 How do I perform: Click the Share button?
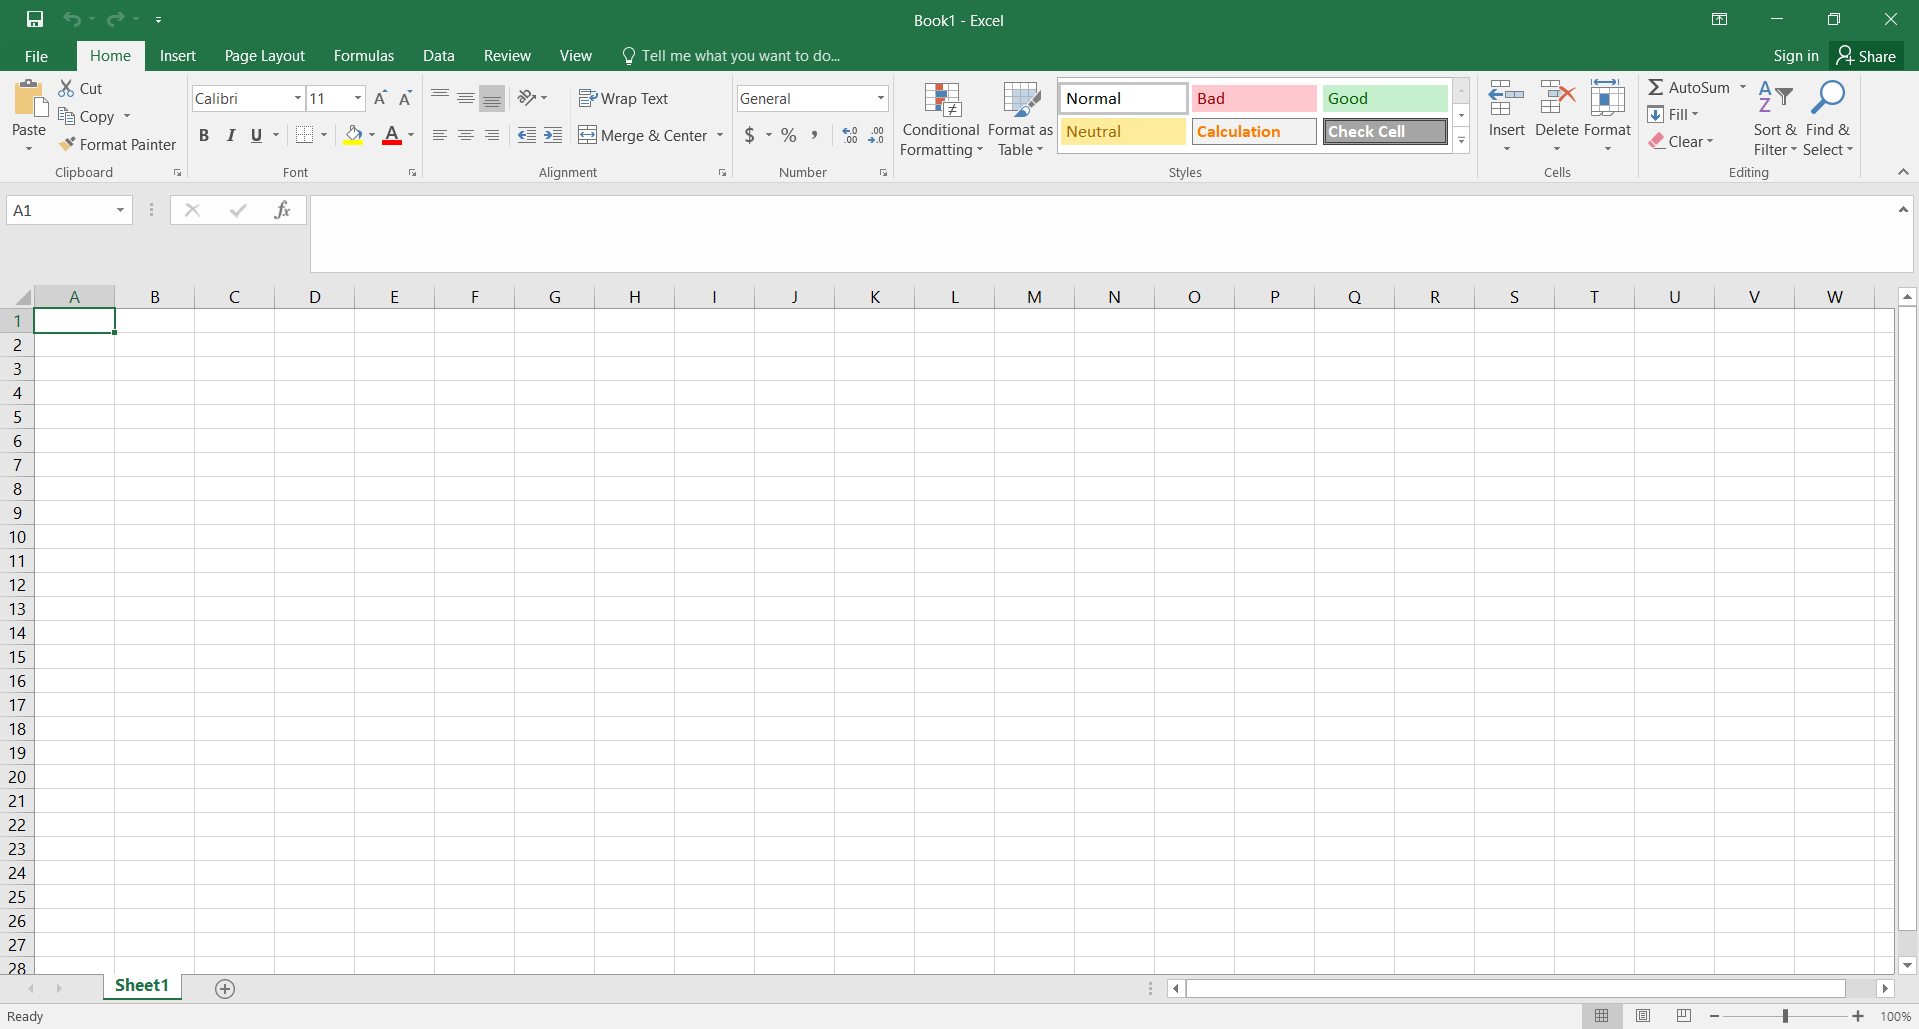point(1866,56)
